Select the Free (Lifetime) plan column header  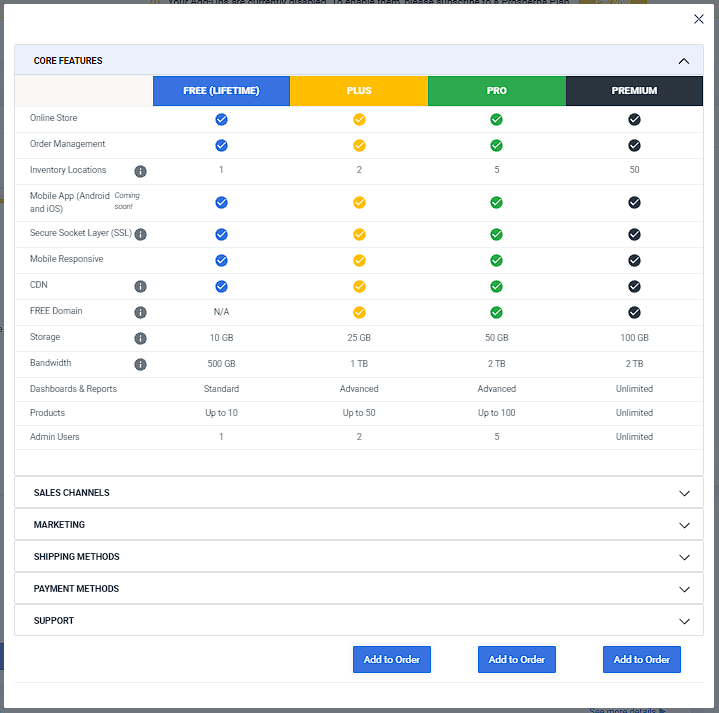(x=221, y=91)
